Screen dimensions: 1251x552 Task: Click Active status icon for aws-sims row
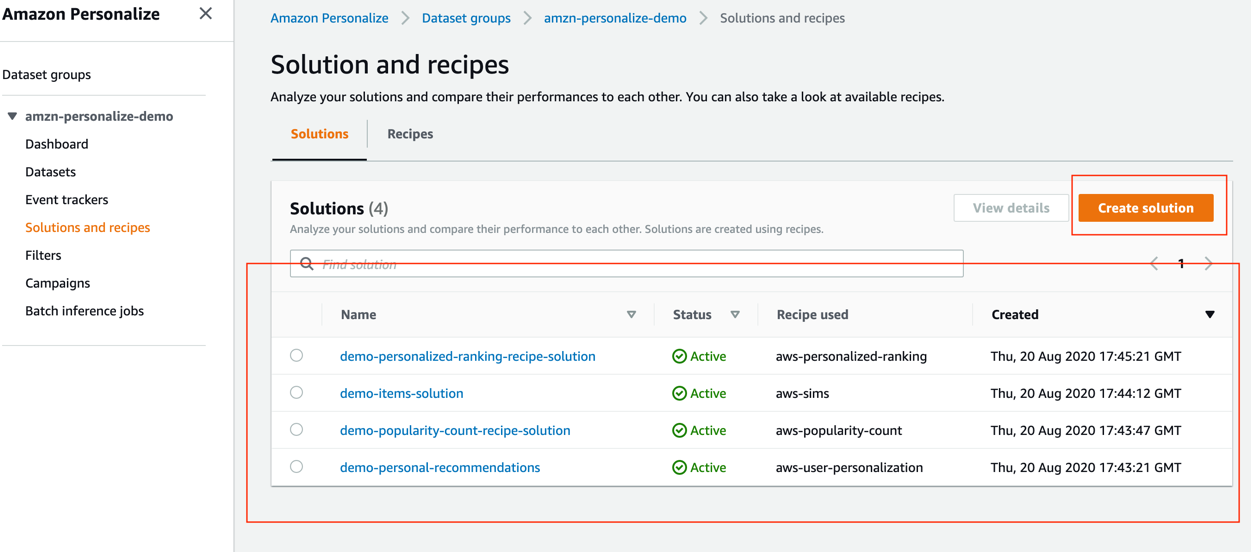coord(680,393)
